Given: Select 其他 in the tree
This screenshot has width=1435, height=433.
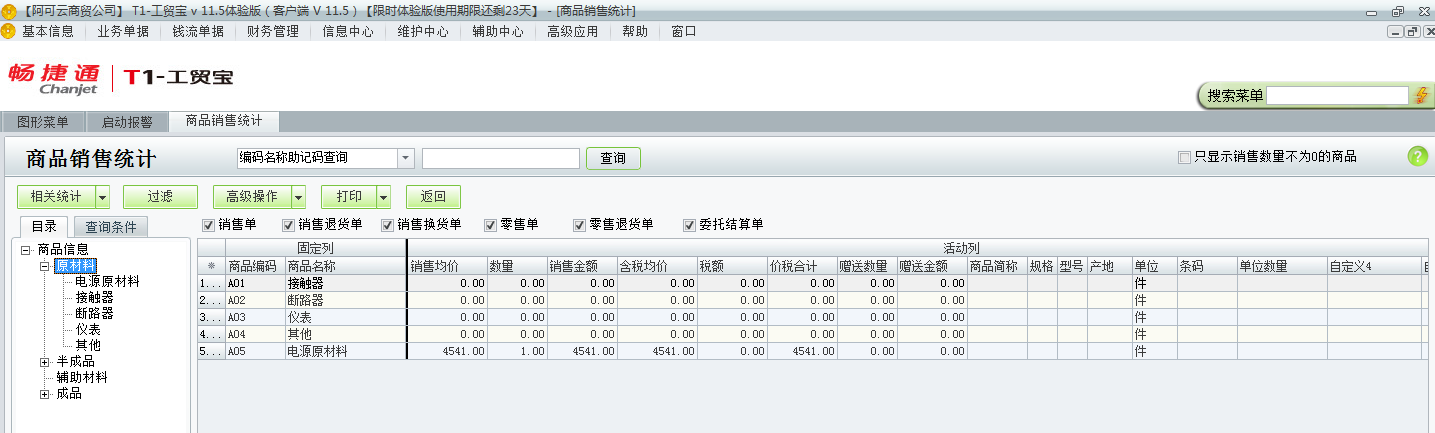Looking at the screenshot, I should [x=88, y=345].
